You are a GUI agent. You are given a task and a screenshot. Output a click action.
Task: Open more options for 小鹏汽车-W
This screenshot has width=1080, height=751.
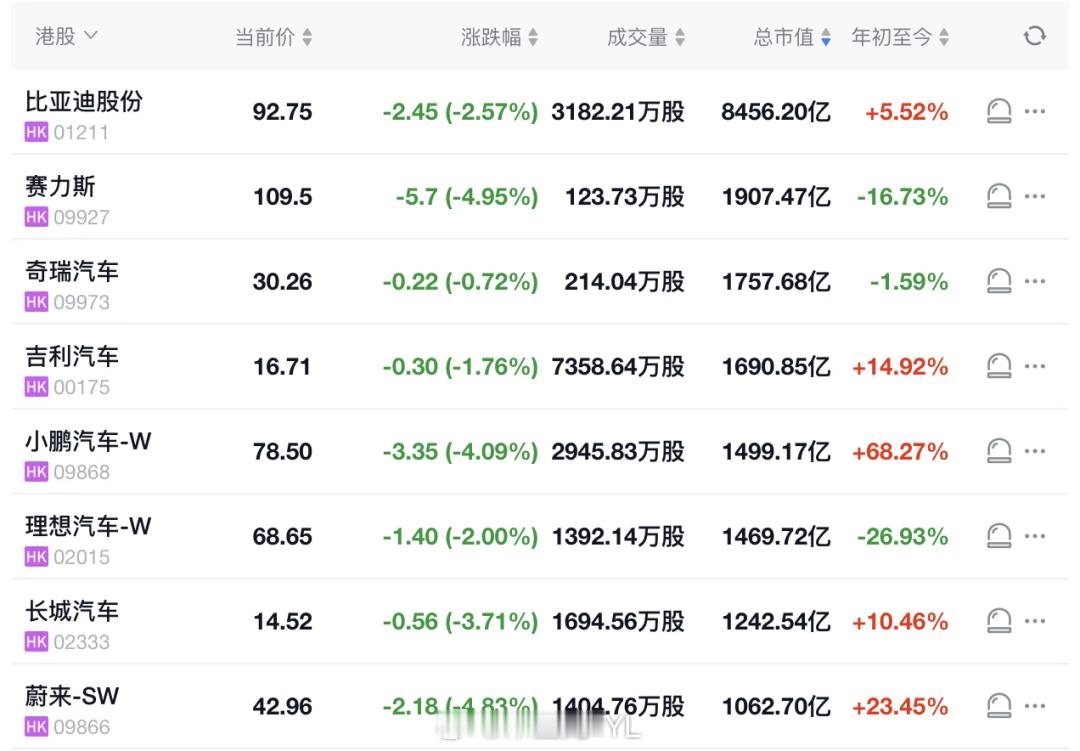click(1035, 451)
